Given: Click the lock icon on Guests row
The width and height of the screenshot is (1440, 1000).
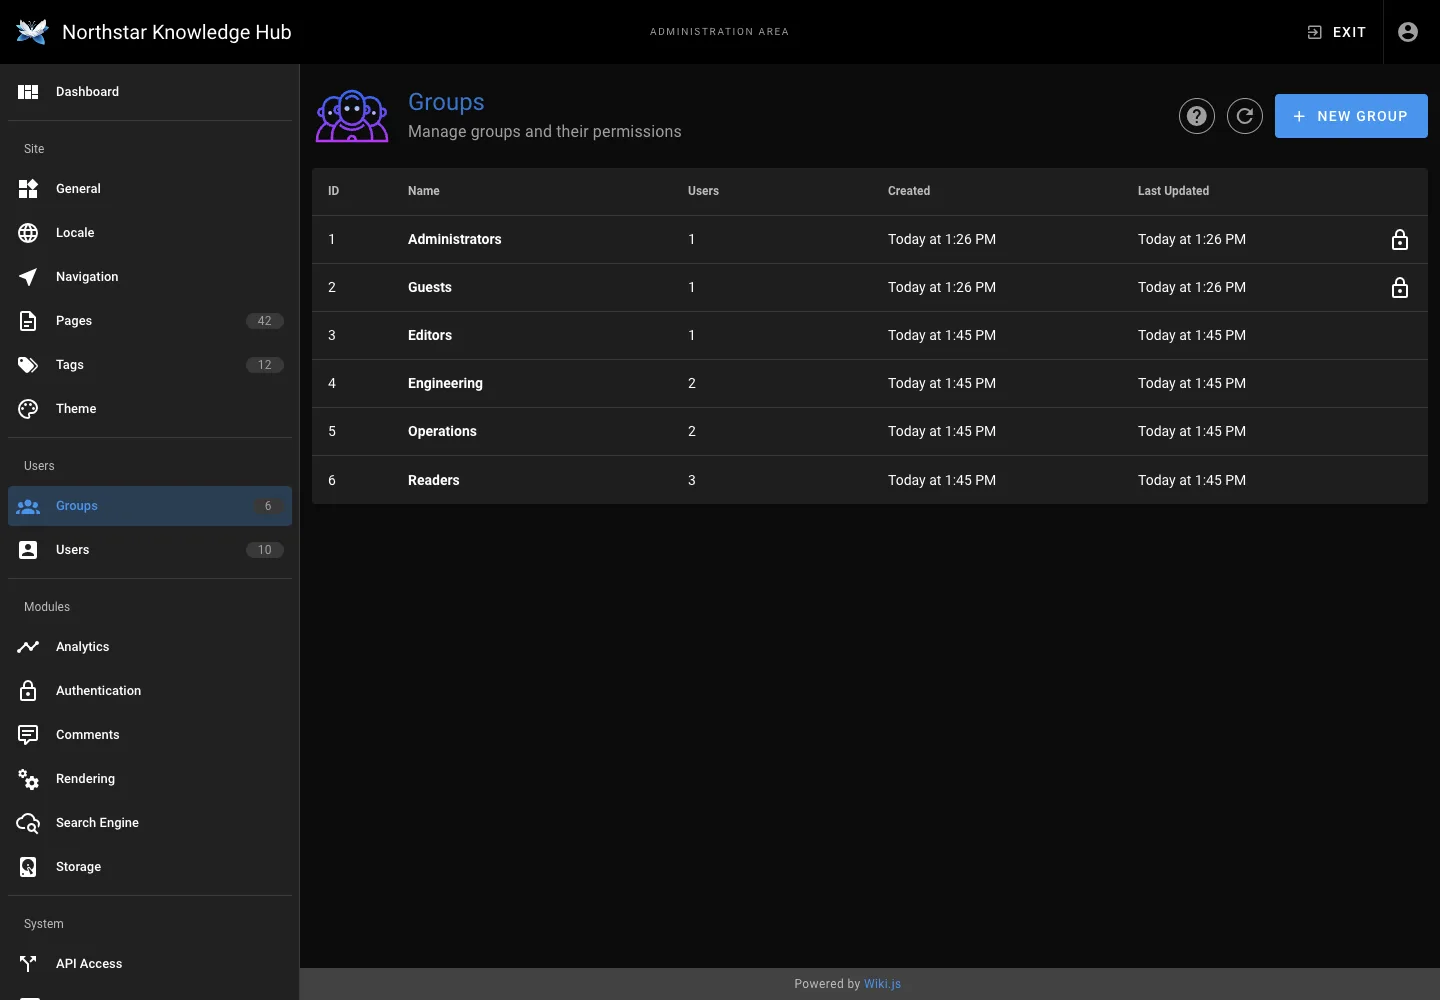Looking at the screenshot, I should (1400, 288).
